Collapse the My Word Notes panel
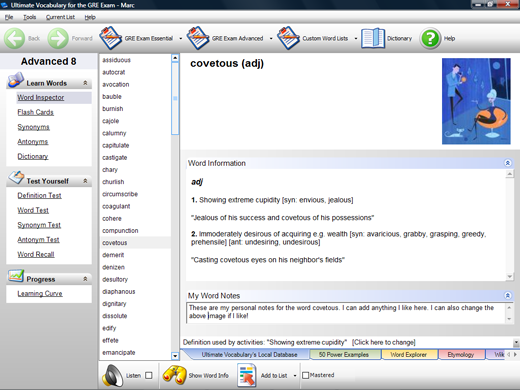The image size is (520, 390). click(508, 295)
